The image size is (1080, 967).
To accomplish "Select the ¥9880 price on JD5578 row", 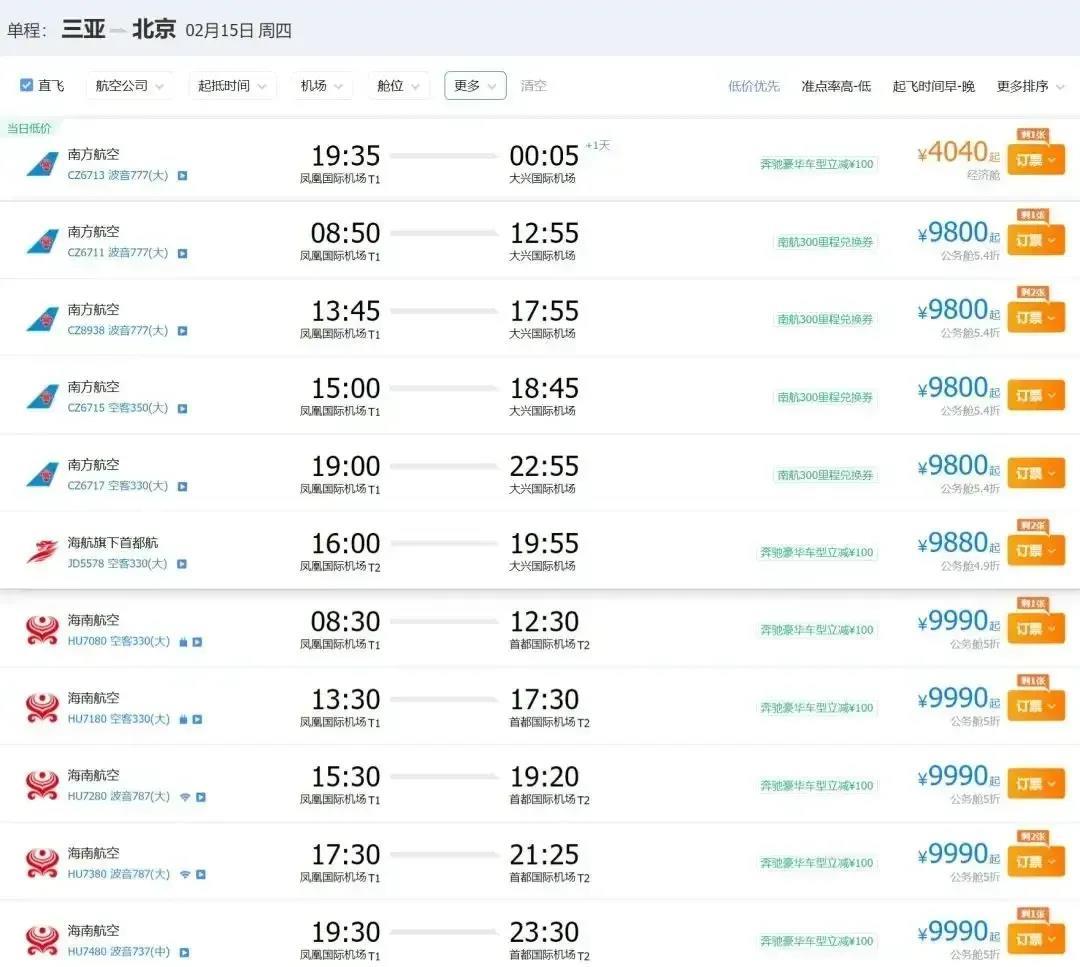I will (x=957, y=543).
